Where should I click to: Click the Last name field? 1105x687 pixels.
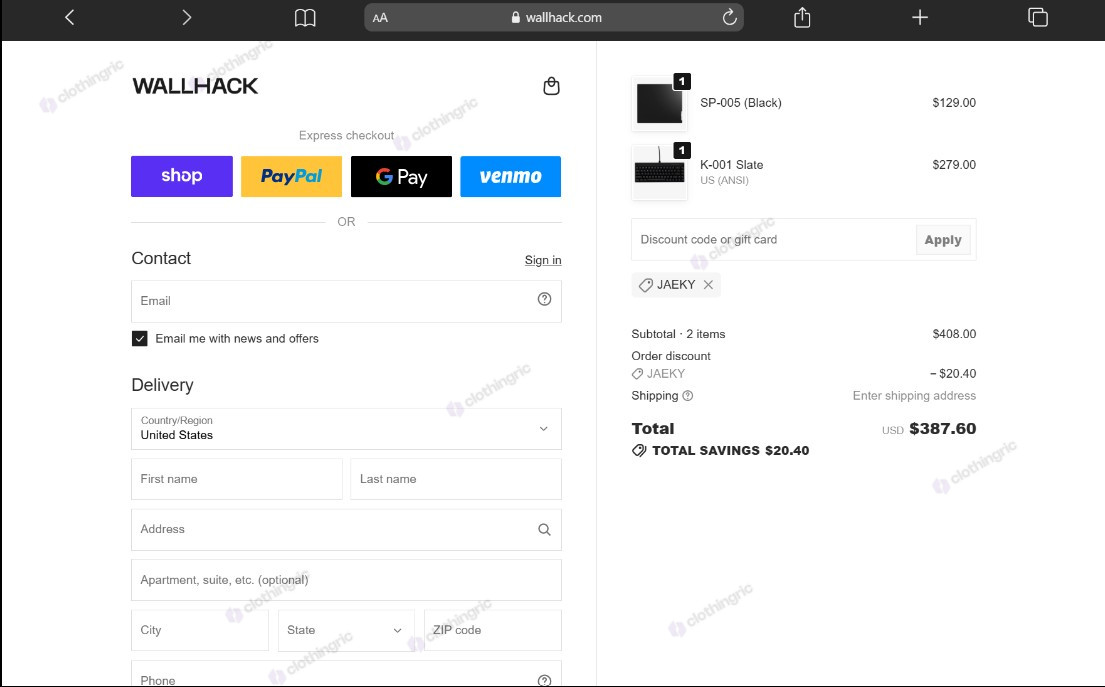456,479
